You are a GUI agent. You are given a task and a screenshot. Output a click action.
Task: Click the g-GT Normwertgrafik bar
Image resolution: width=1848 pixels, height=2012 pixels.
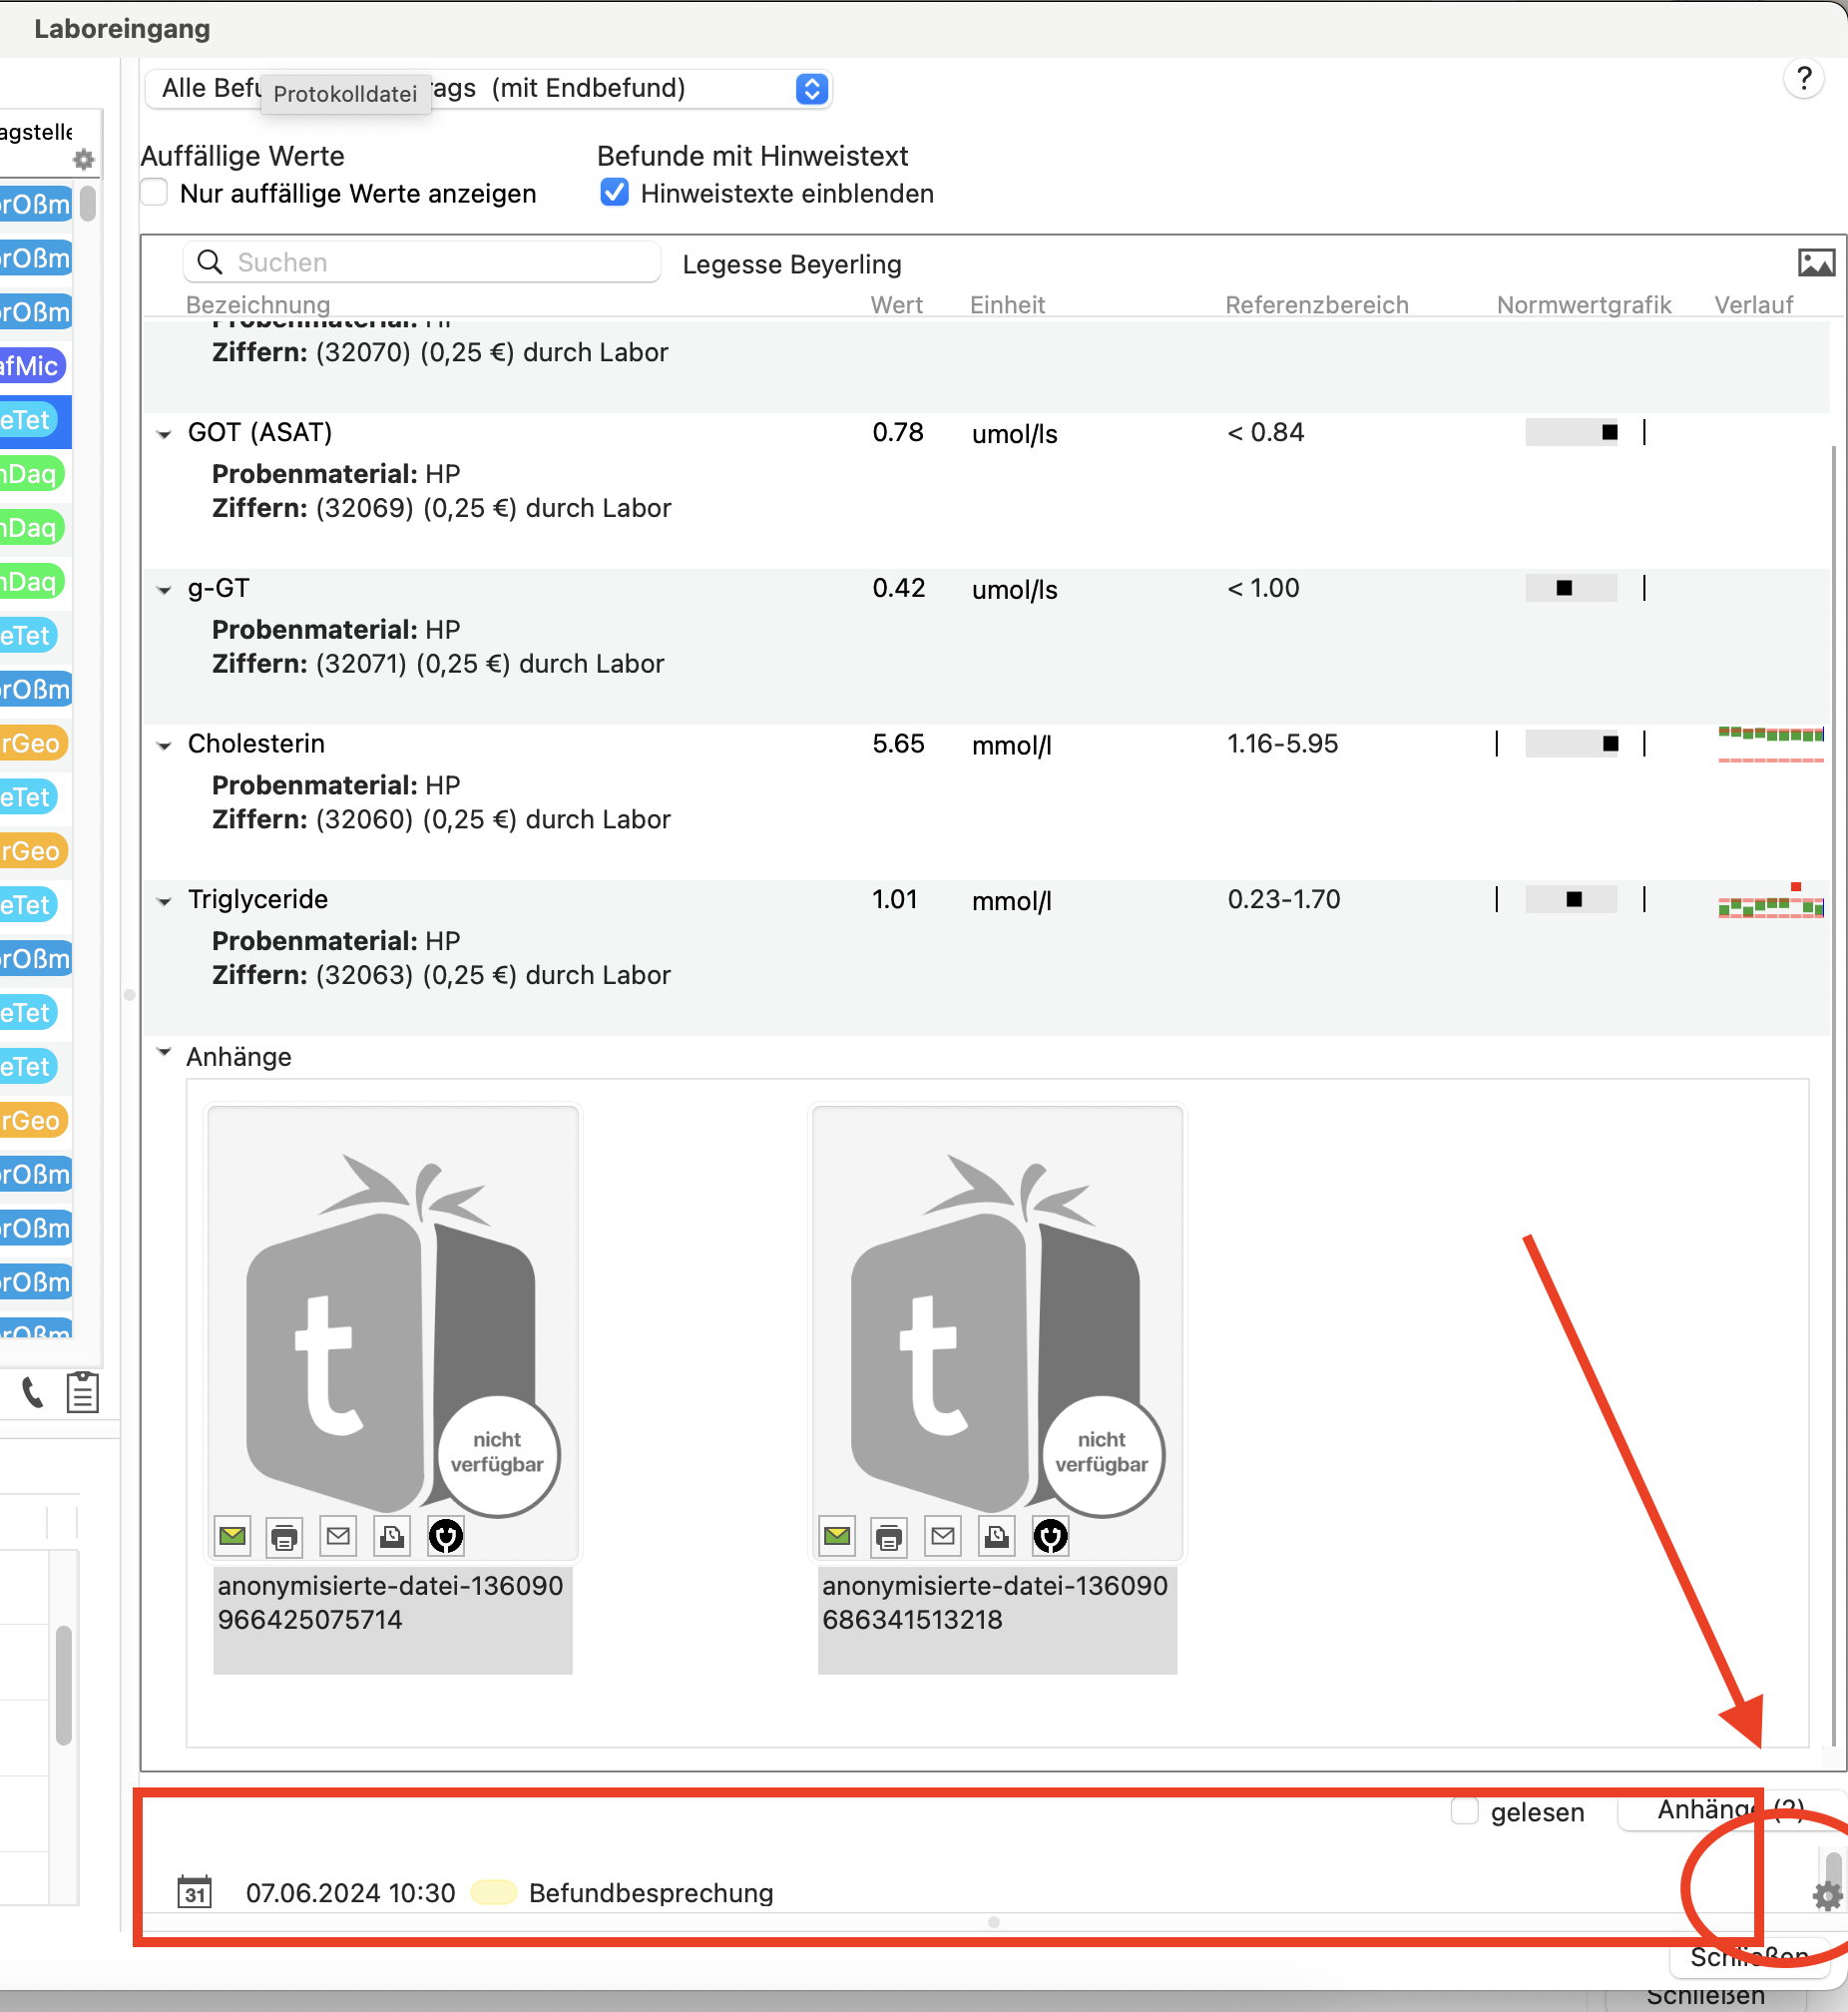click(1571, 588)
